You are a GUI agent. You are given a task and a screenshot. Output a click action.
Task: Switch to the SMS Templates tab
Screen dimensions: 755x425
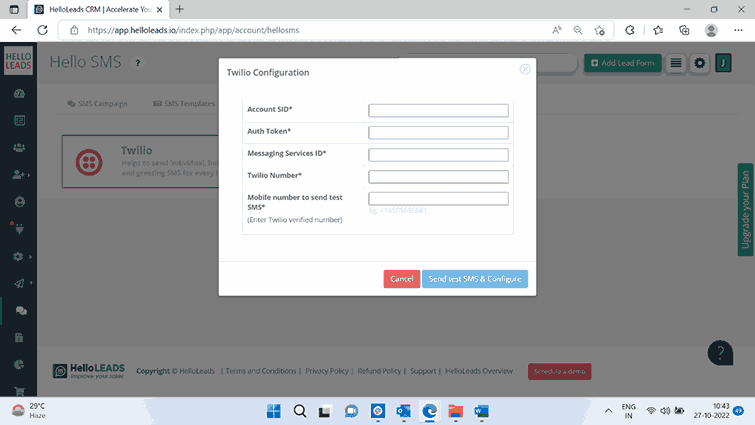pyautogui.click(x=184, y=103)
